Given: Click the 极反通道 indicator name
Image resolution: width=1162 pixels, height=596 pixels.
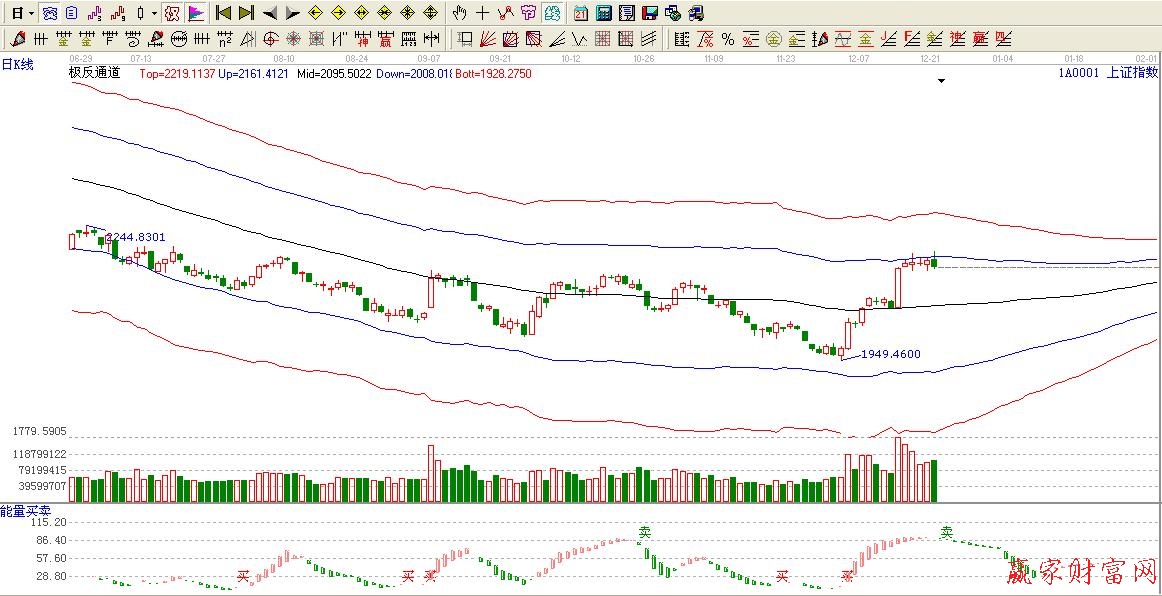Looking at the screenshot, I should (95, 73).
